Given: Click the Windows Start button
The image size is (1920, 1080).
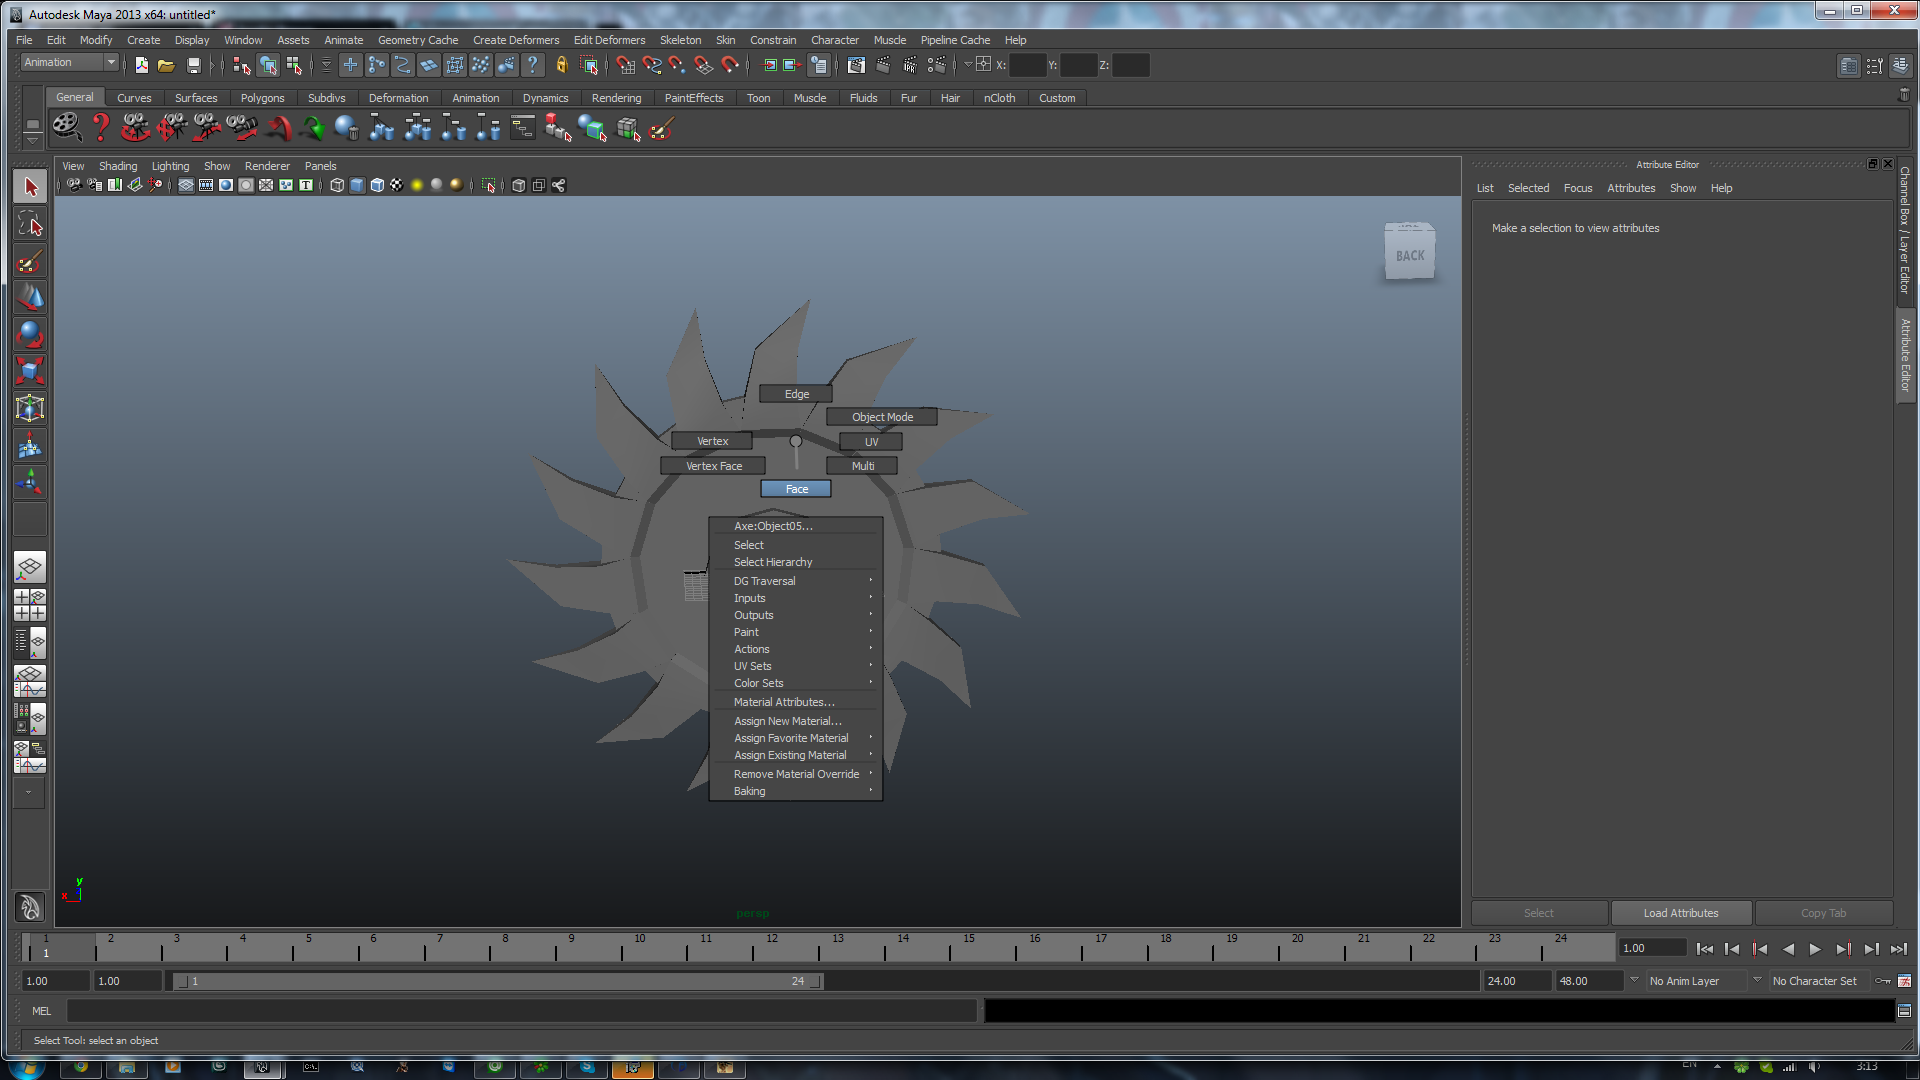Looking at the screenshot, I should [x=27, y=1068].
